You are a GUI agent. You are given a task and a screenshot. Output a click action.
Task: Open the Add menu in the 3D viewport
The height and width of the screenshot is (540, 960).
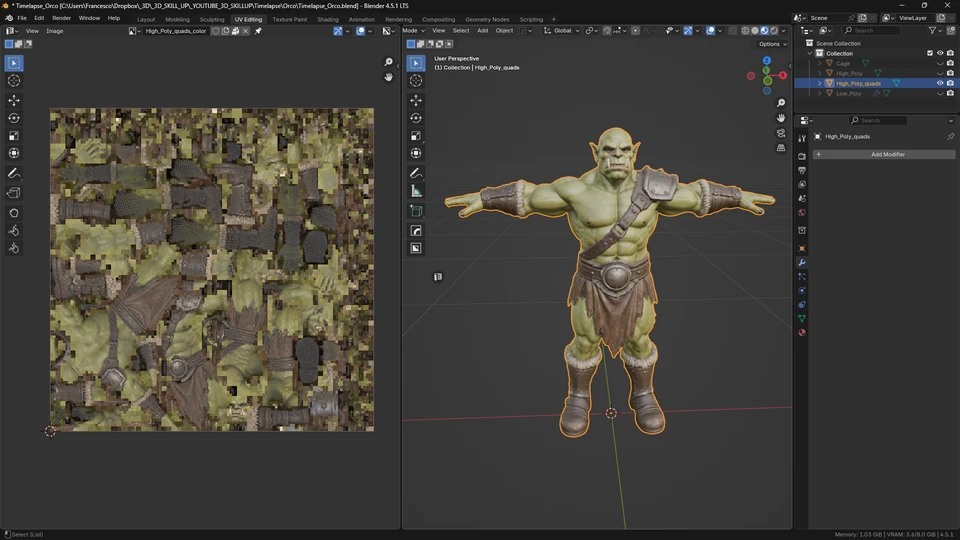click(x=482, y=31)
